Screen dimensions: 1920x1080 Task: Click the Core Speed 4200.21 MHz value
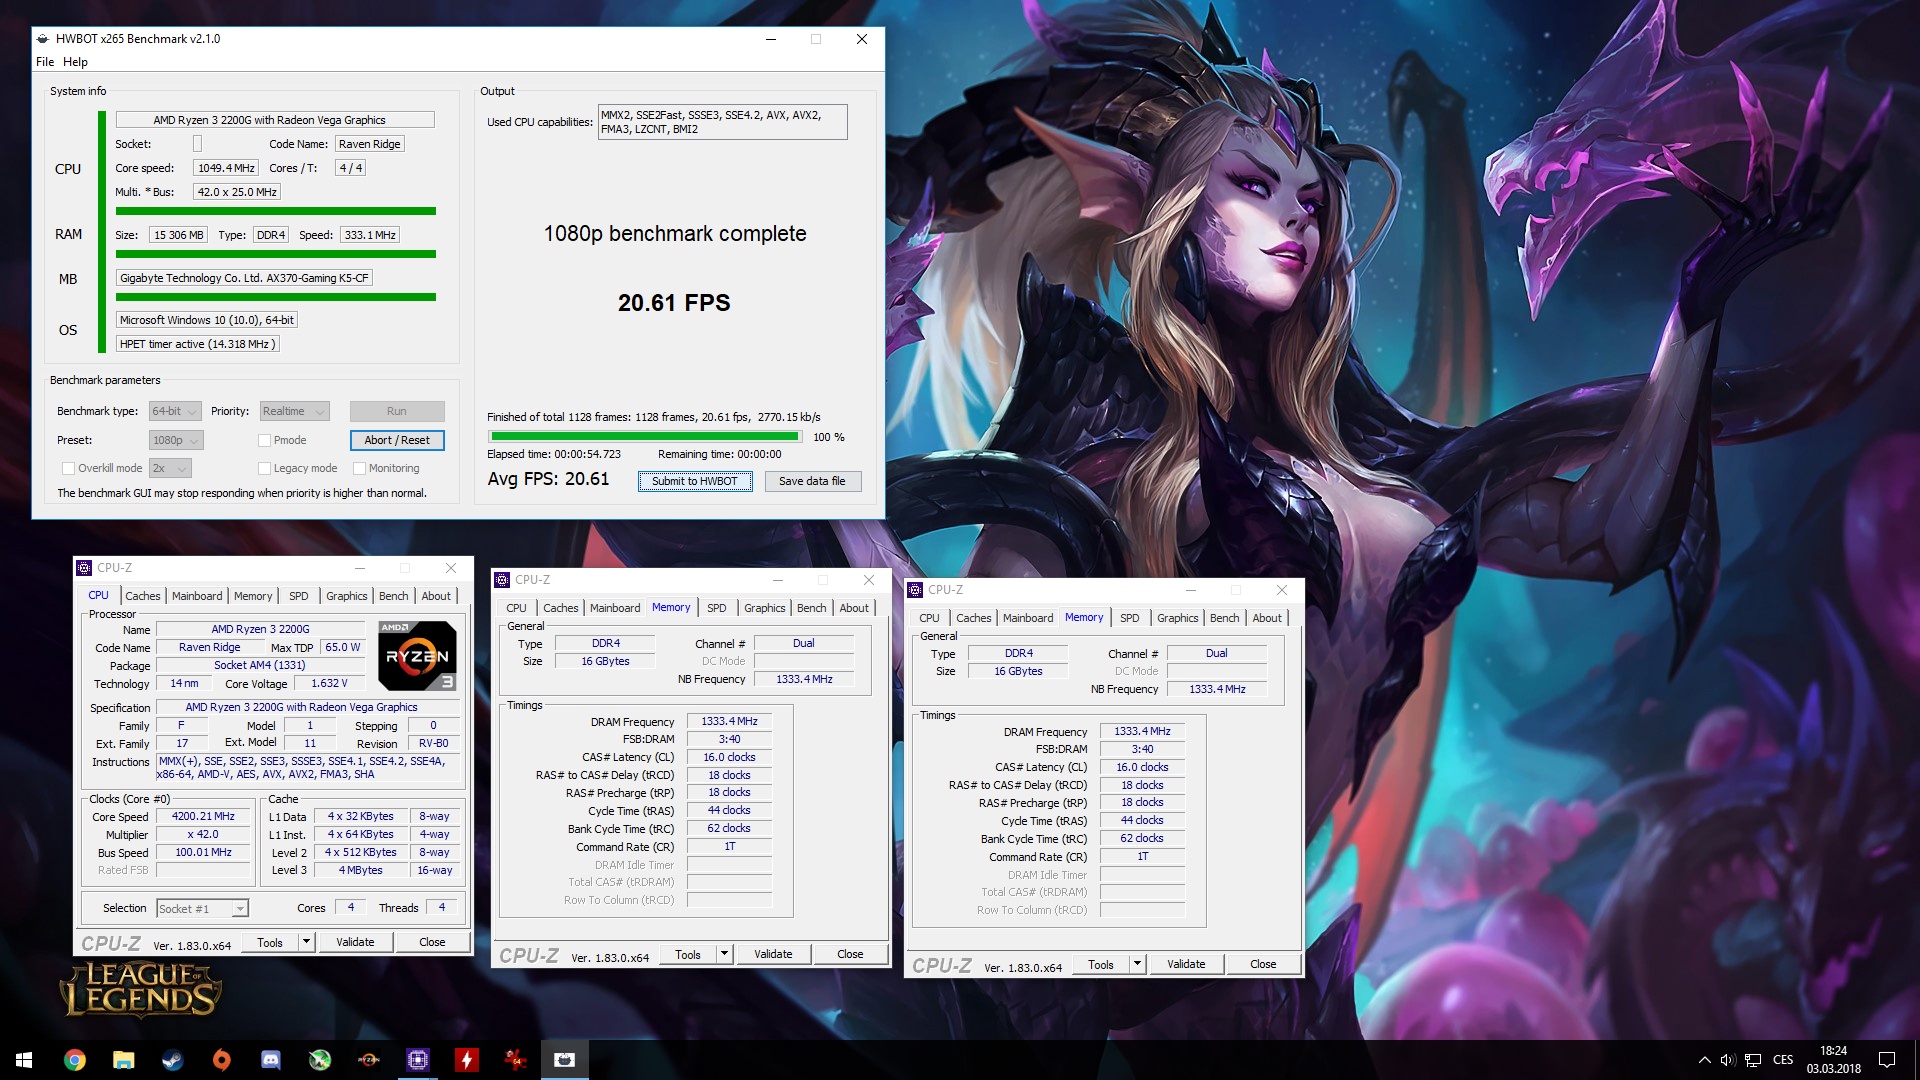[203, 816]
